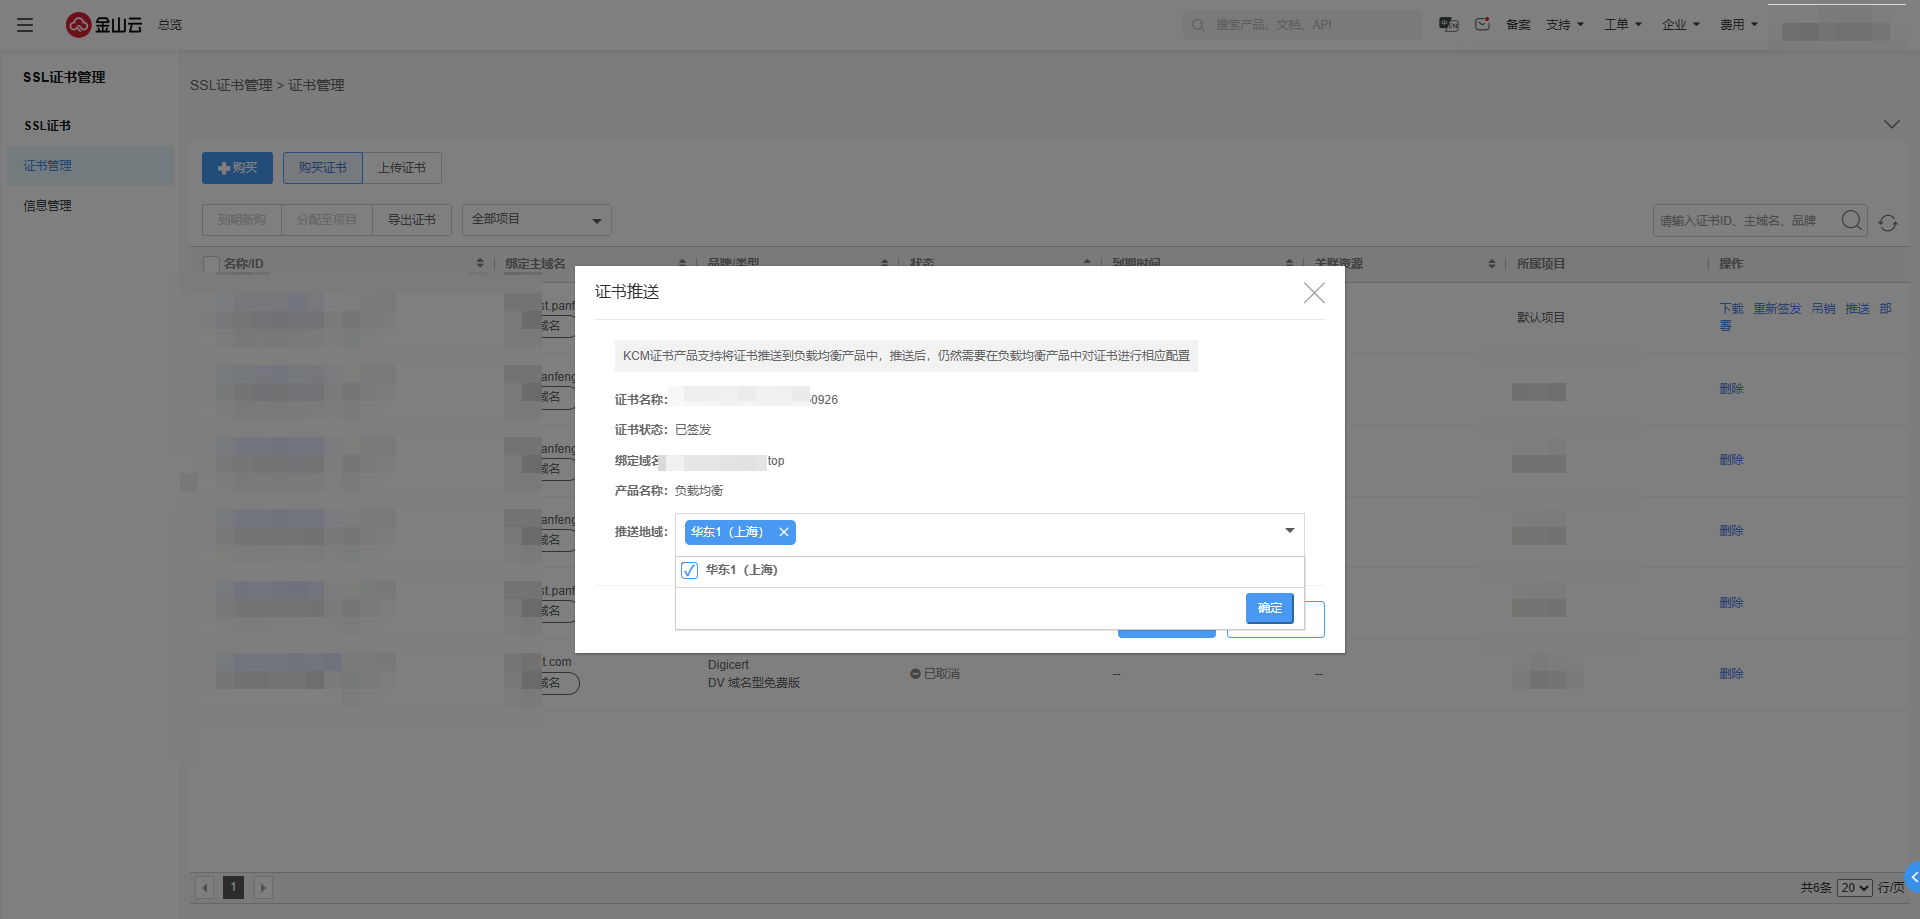Collapse the 推送地域 dropdown arrow
Viewport: 1920px width, 919px height.
click(1289, 531)
